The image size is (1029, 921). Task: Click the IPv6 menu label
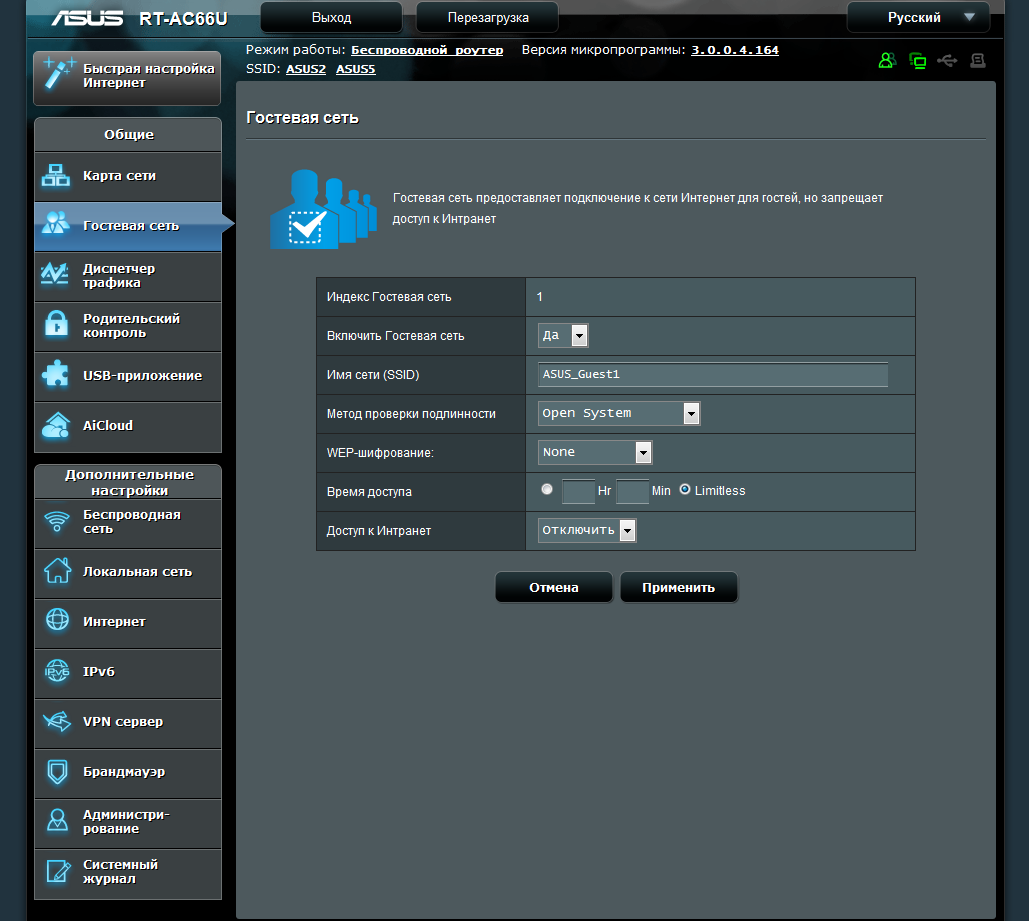(98, 672)
